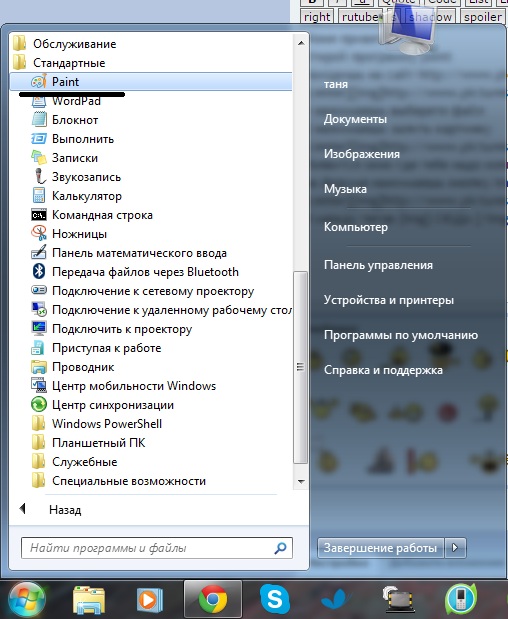The height and width of the screenshot is (619, 508).
Task: Click the shadow tag button in browser
Action: click(430, 17)
